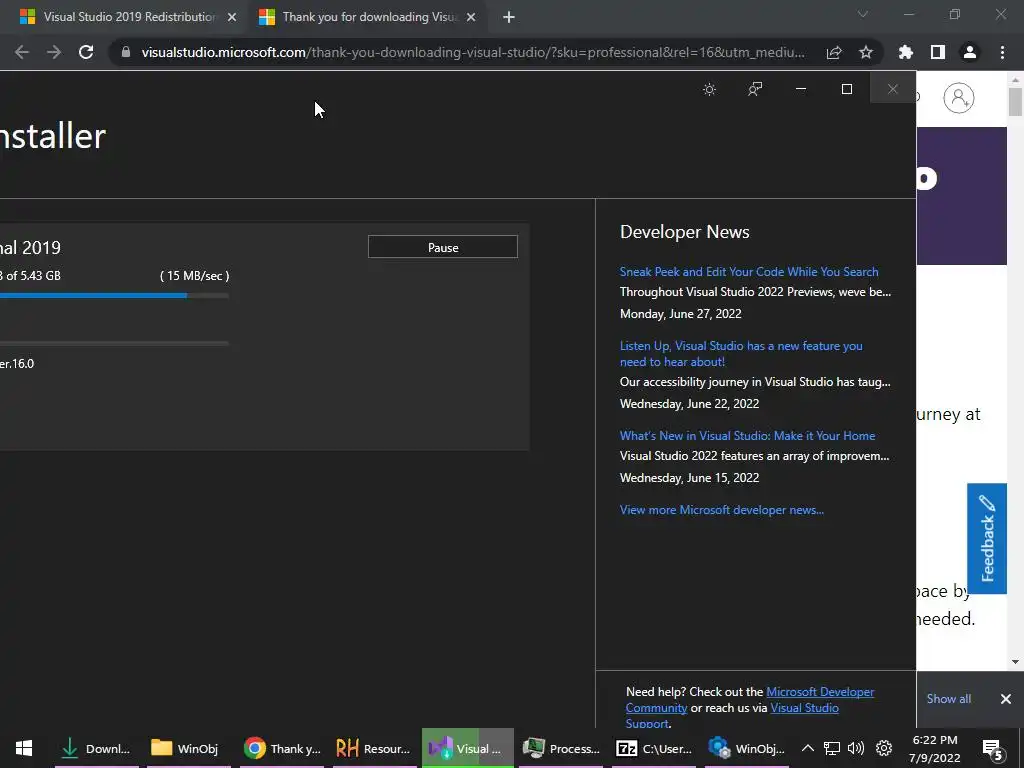Viewport: 1024px width, 768px height.
Task: Share this page from address bar
Action: pyautogui.click(x=834, y=52)
